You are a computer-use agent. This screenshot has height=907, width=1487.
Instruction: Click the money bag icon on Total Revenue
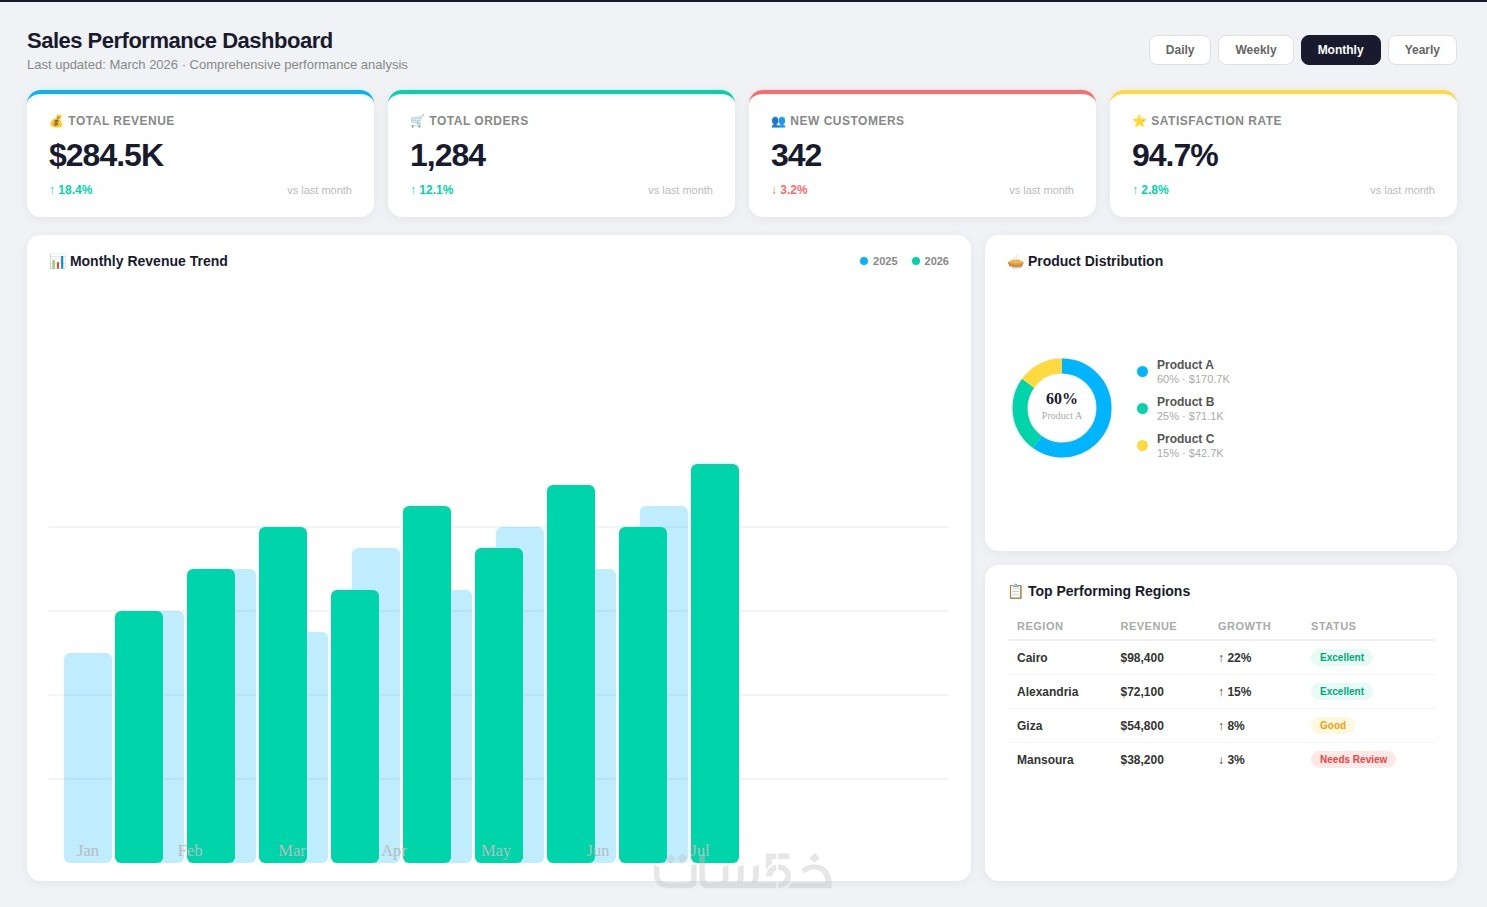(56, 121)
